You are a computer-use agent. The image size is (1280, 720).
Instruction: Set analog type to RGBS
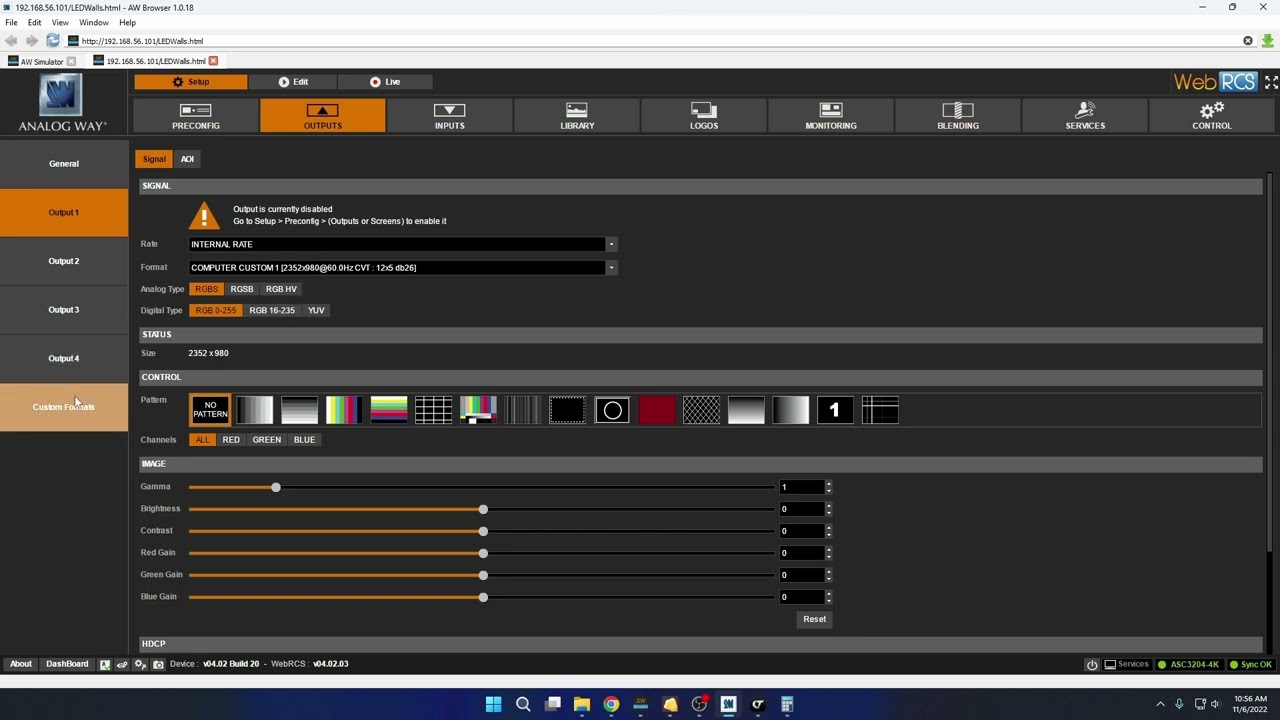point(206,289)
